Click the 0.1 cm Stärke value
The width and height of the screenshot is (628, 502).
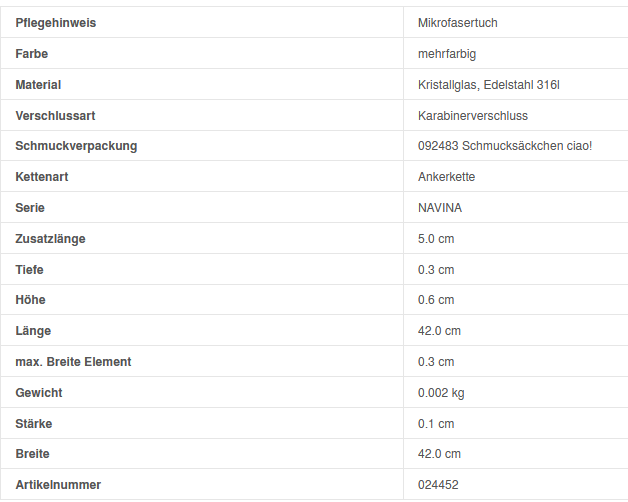436,424
